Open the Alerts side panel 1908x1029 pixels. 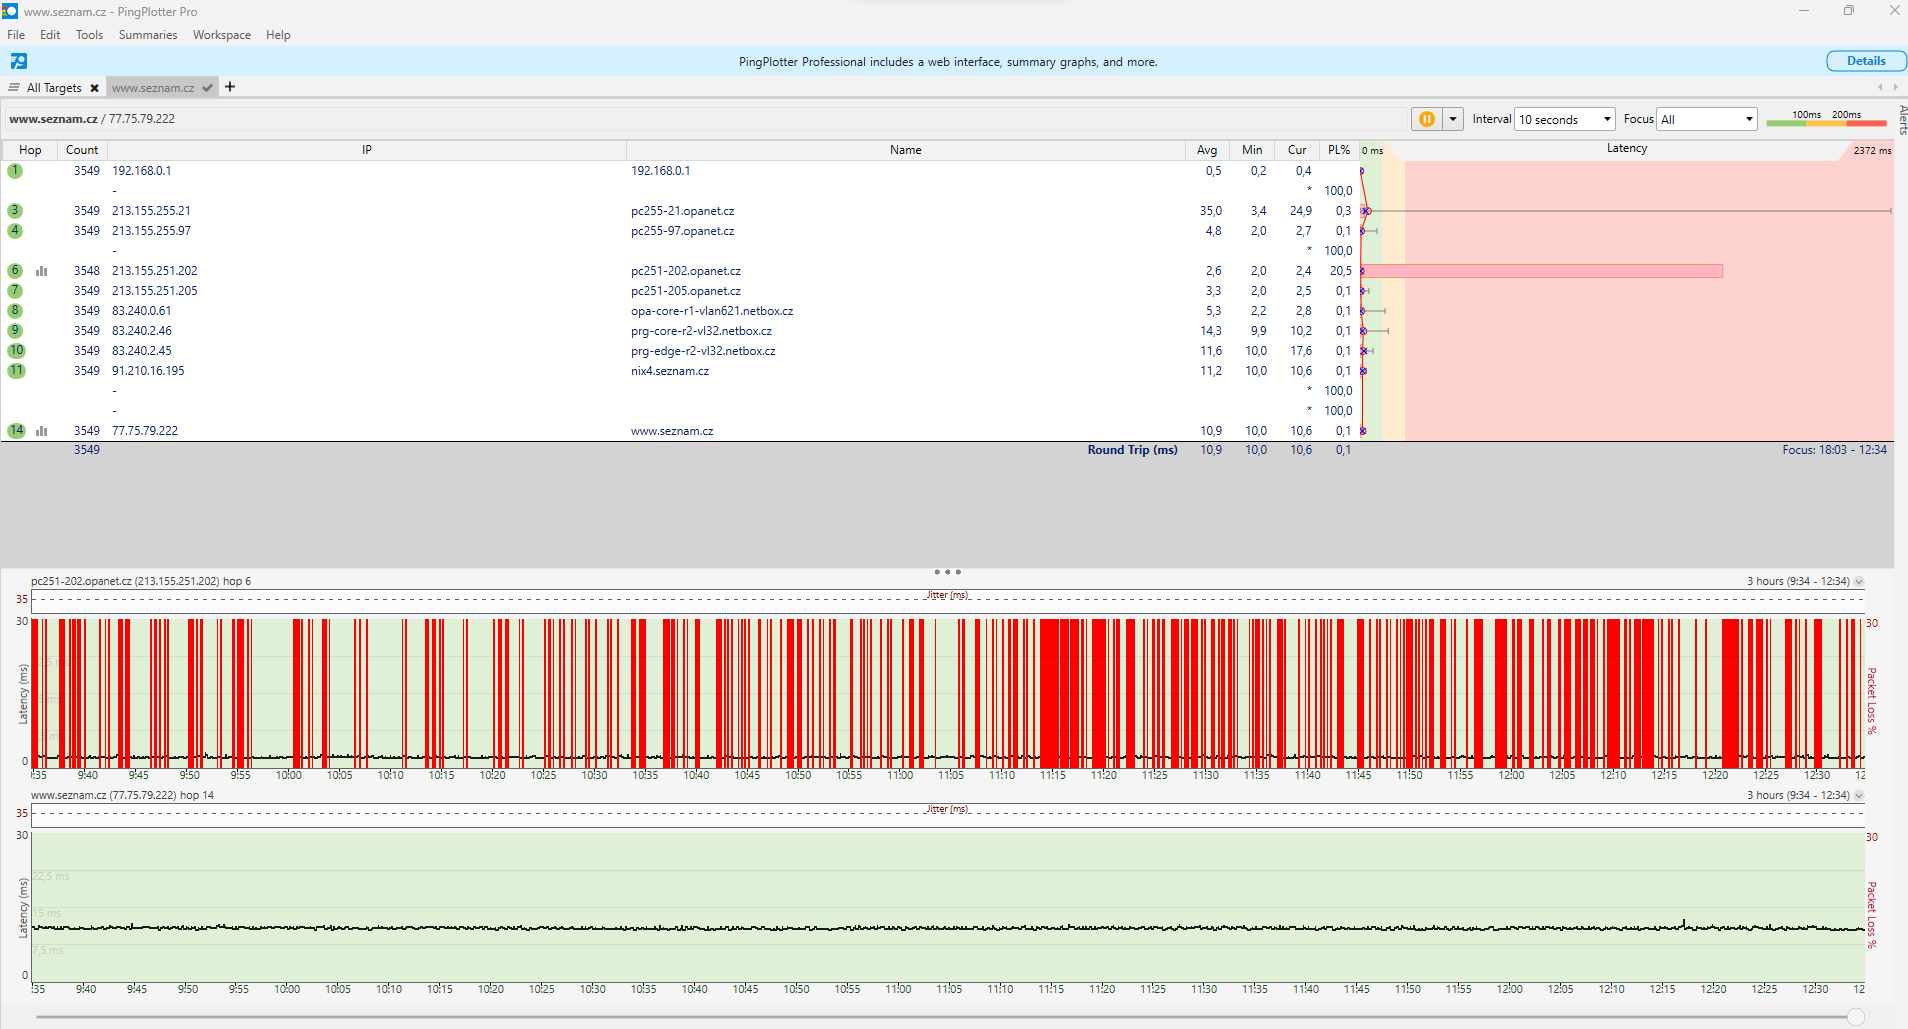click(x=1902, y=119)
